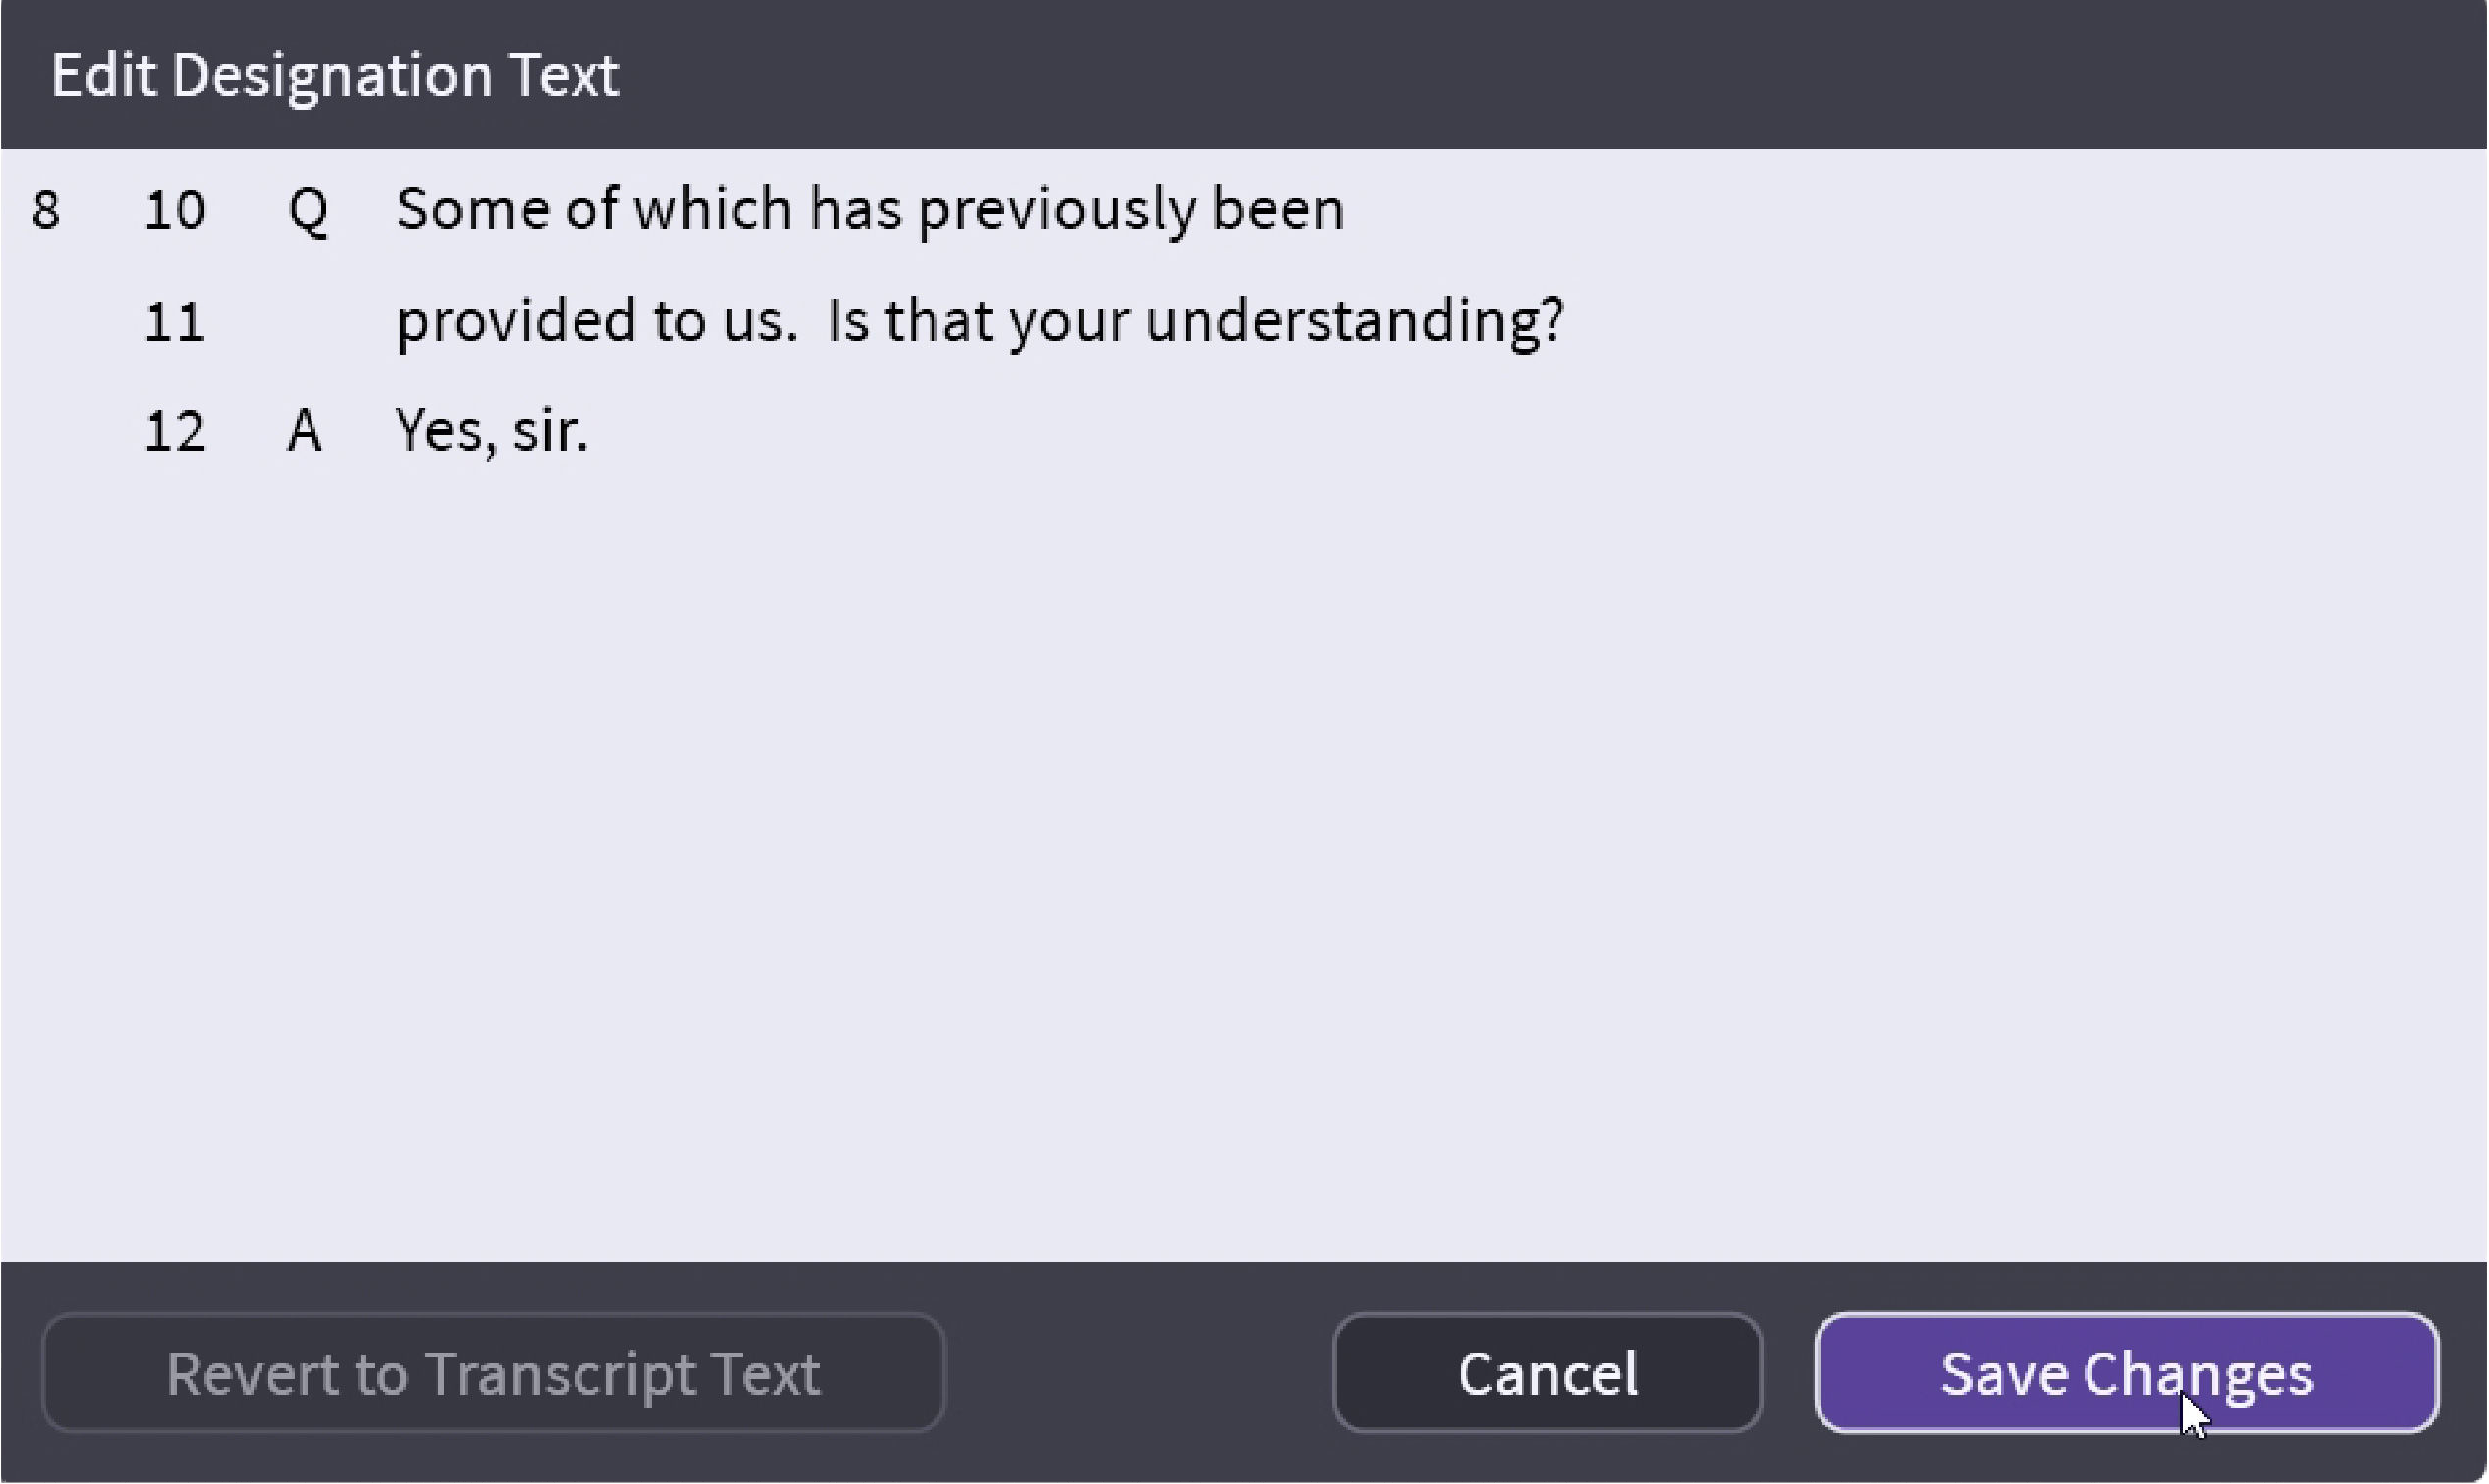Screen dimensions: 2489x1484
Task: Click the word "us." in line 11
Action: coord(760,322)
